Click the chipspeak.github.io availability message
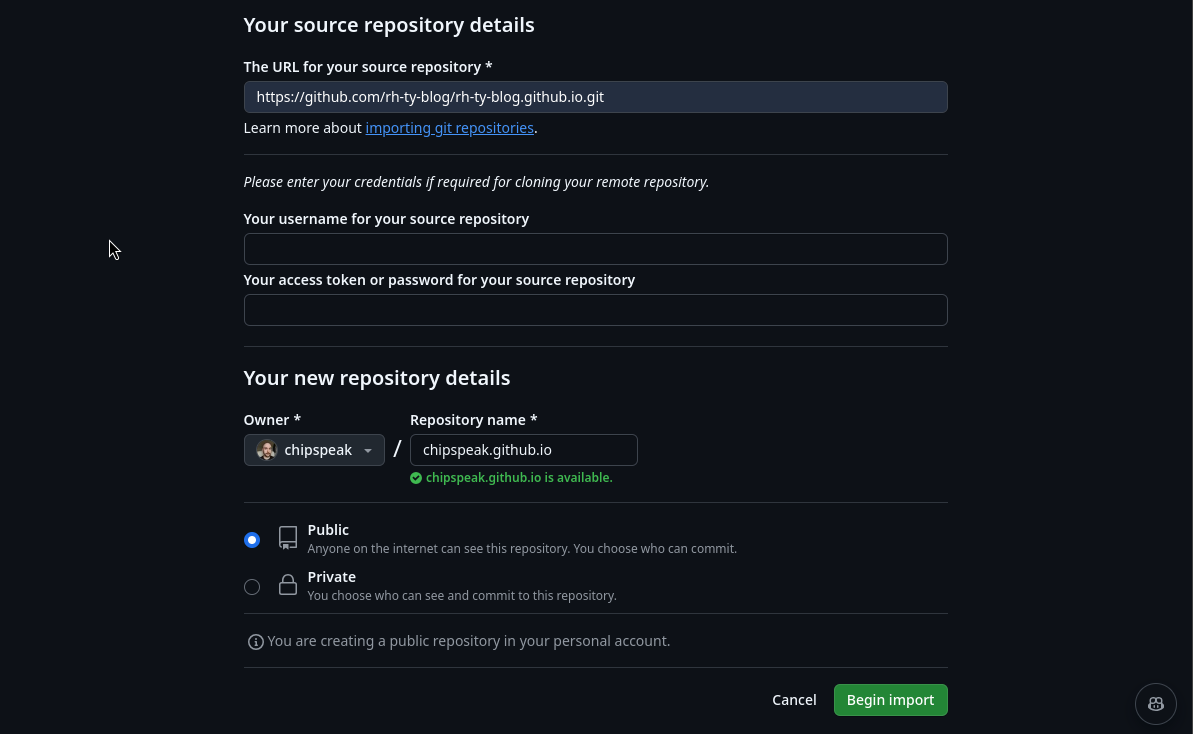 tap(518, 477)
